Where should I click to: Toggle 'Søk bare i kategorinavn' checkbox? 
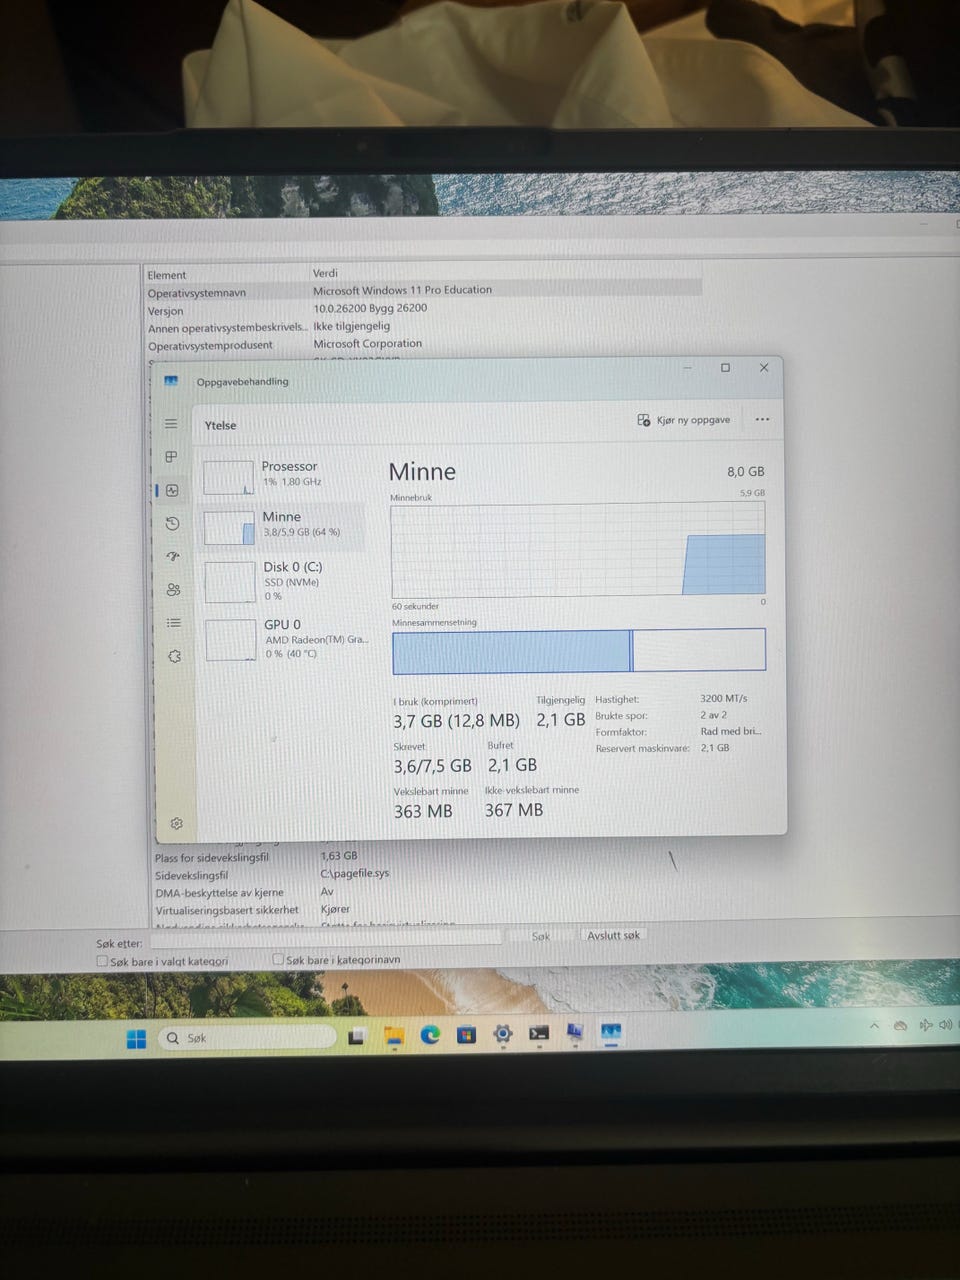click(x=278, y=958)
